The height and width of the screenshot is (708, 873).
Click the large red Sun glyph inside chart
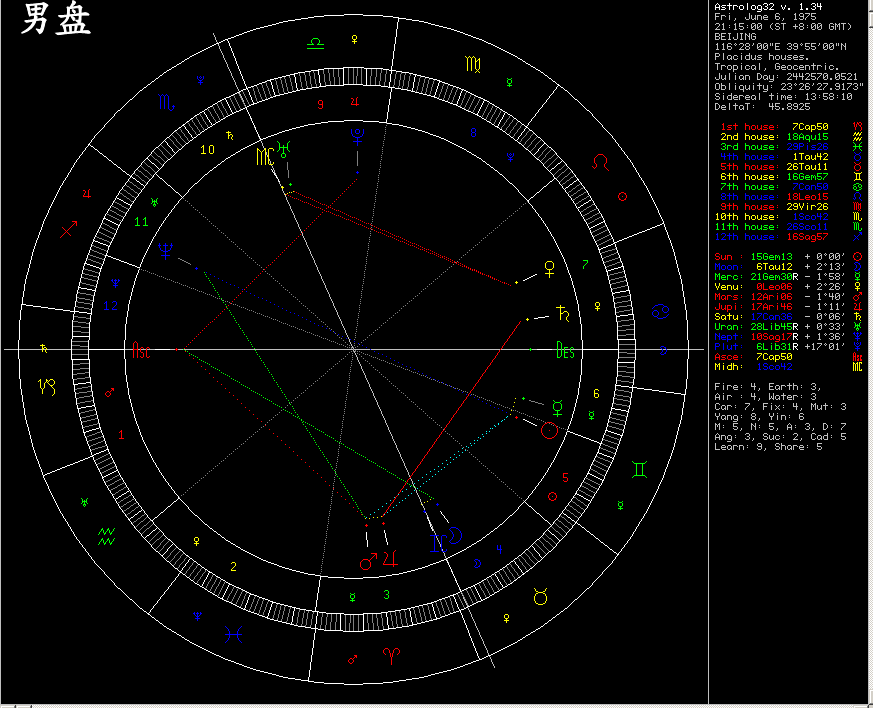(x=549, y=431)
